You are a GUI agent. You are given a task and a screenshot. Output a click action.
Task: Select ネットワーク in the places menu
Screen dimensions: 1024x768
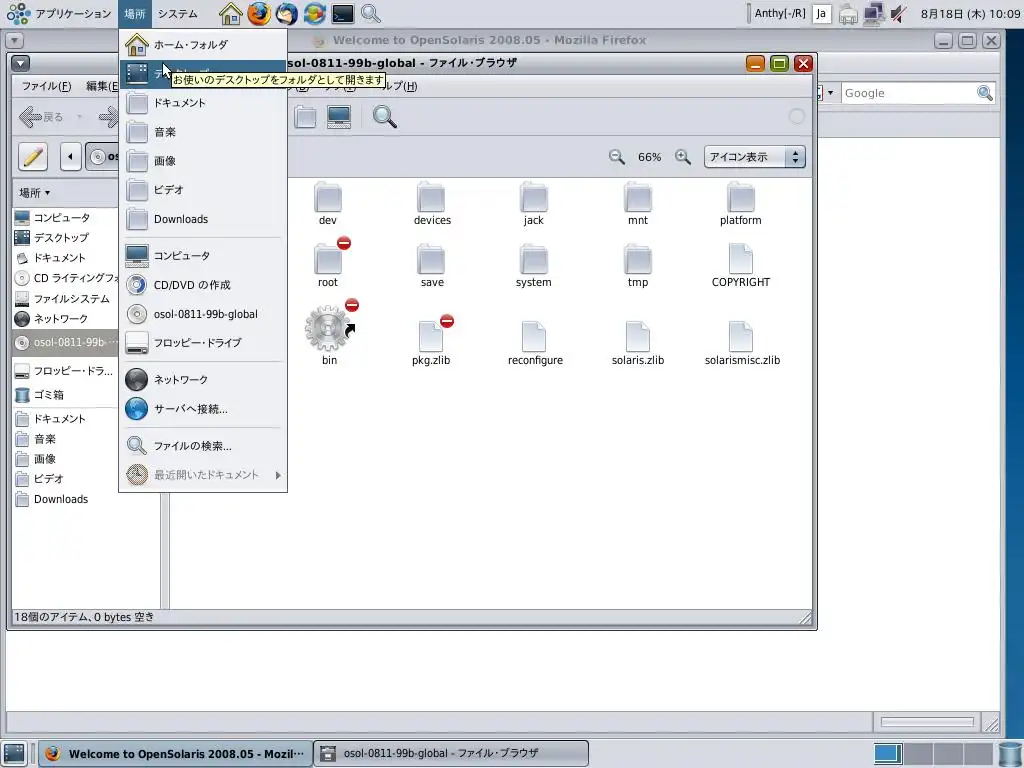[203, 379]
